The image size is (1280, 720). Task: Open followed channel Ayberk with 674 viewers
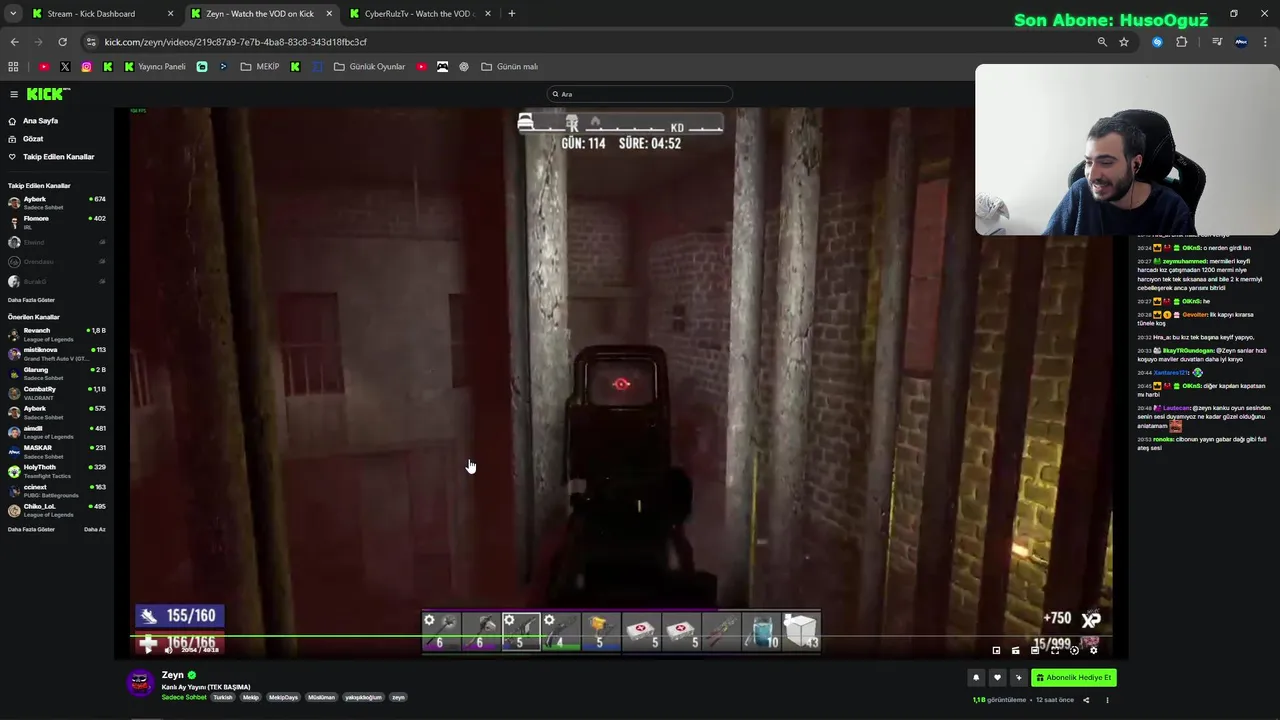click(57, 202)
